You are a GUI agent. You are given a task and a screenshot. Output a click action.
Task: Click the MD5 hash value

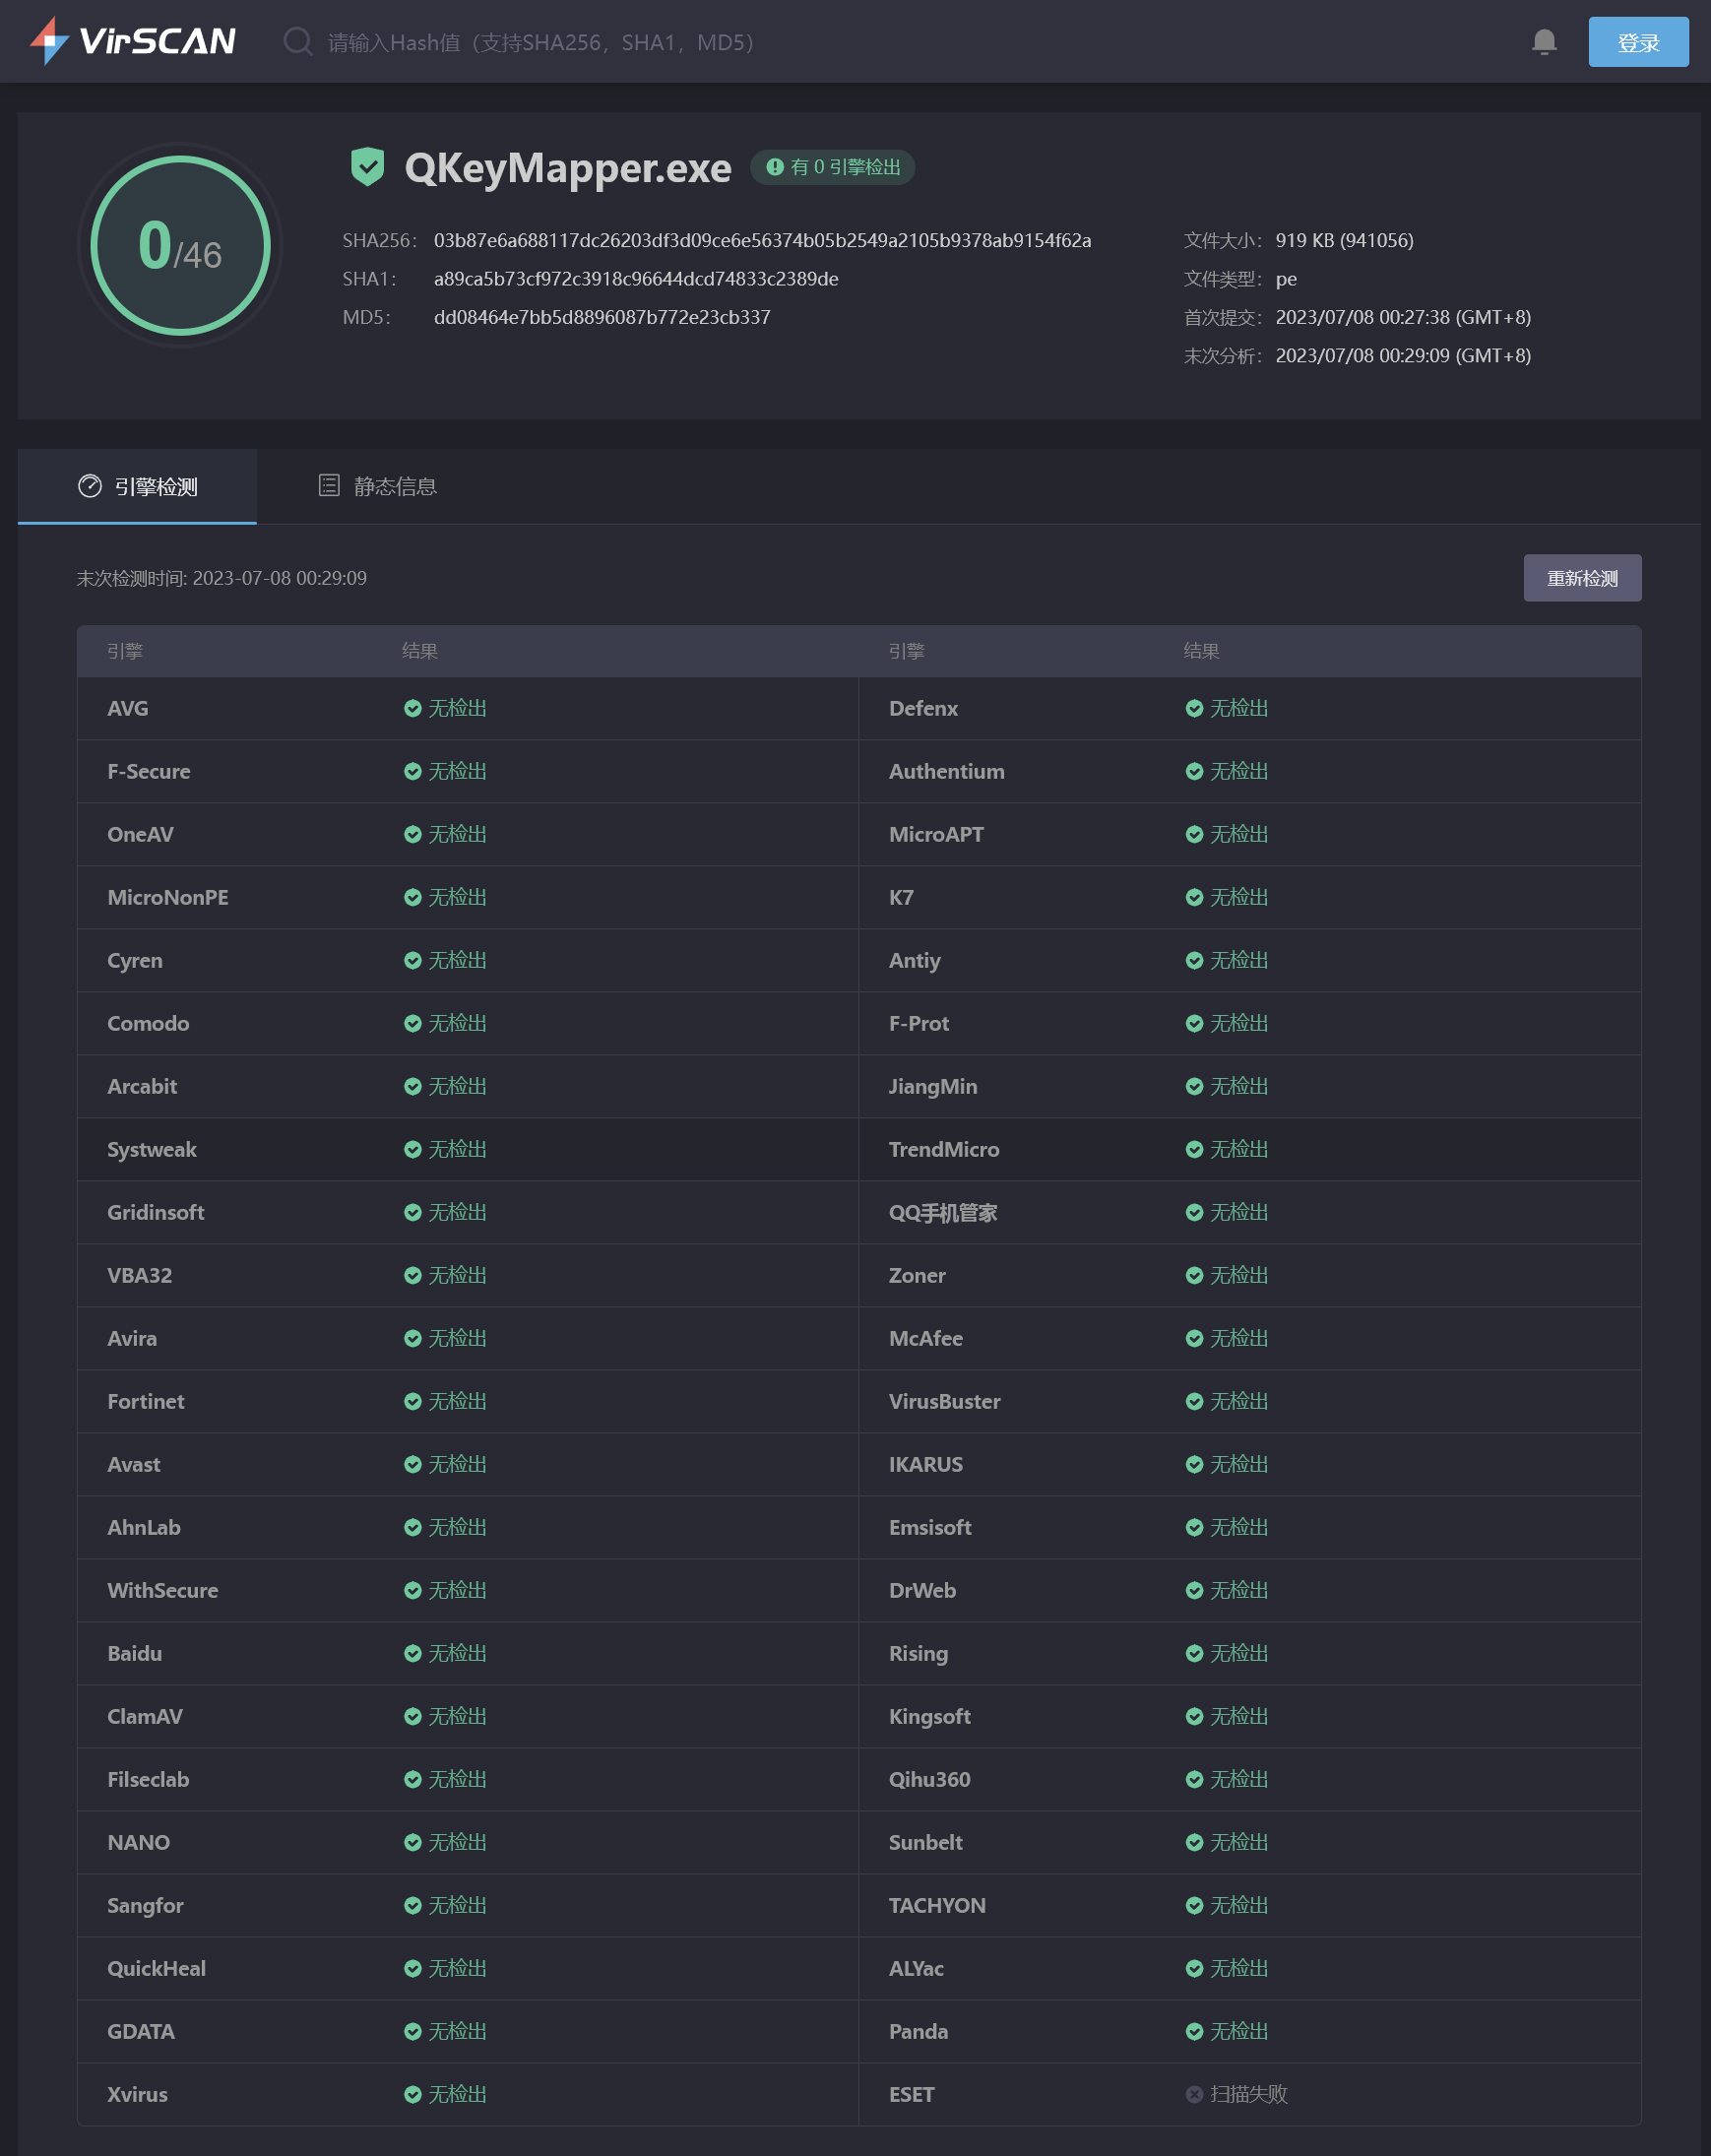tap(602, 317)
